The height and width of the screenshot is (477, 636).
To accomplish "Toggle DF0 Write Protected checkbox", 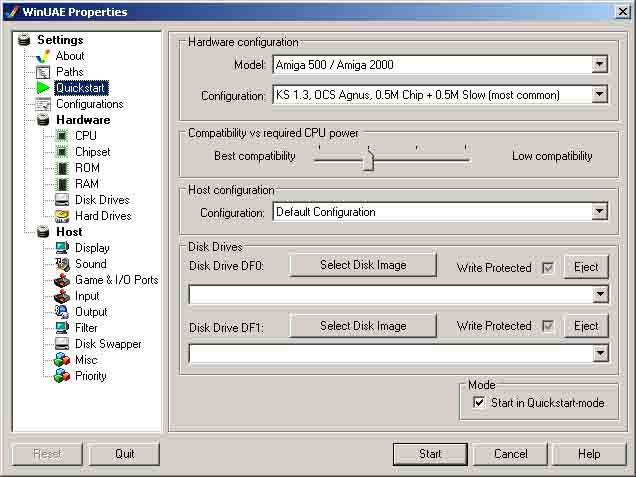I will point(548,267).
